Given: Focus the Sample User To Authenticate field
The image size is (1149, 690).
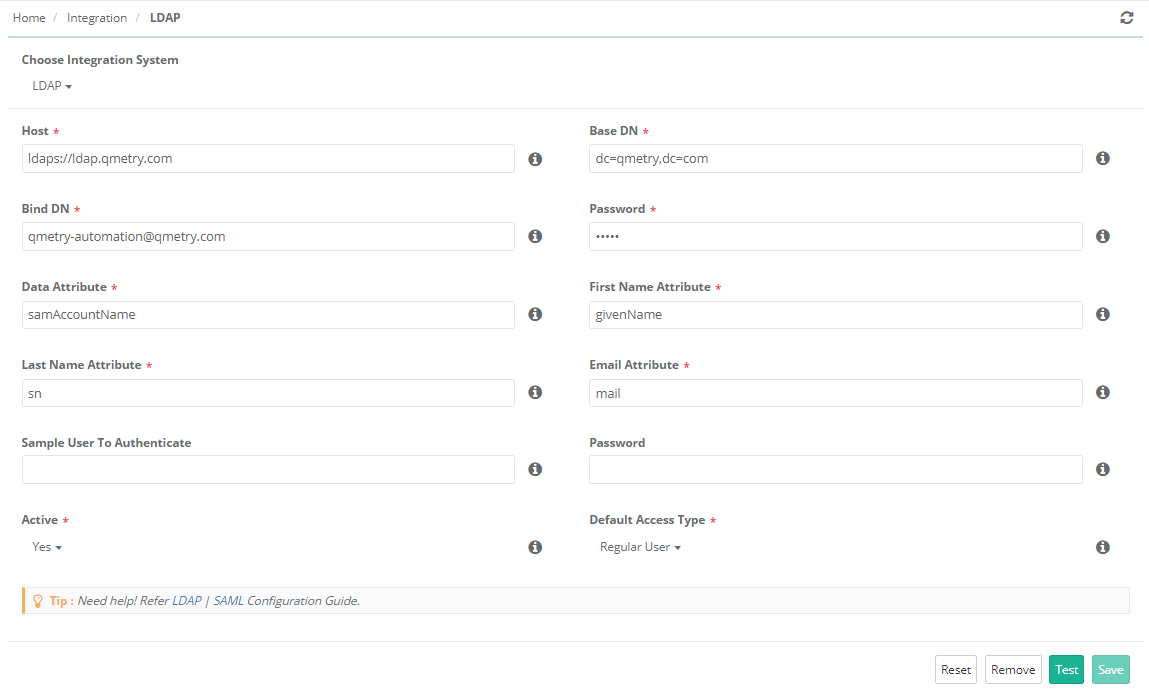Looking at the screenshot, I should (268, 470).
